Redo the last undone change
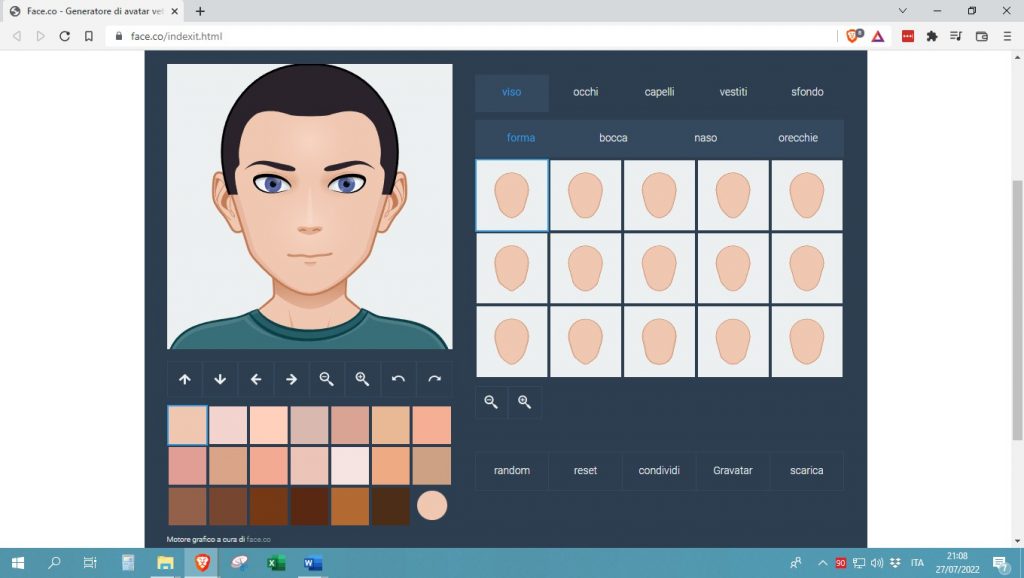Screen dimensions: 1024x578 point(433,379)
